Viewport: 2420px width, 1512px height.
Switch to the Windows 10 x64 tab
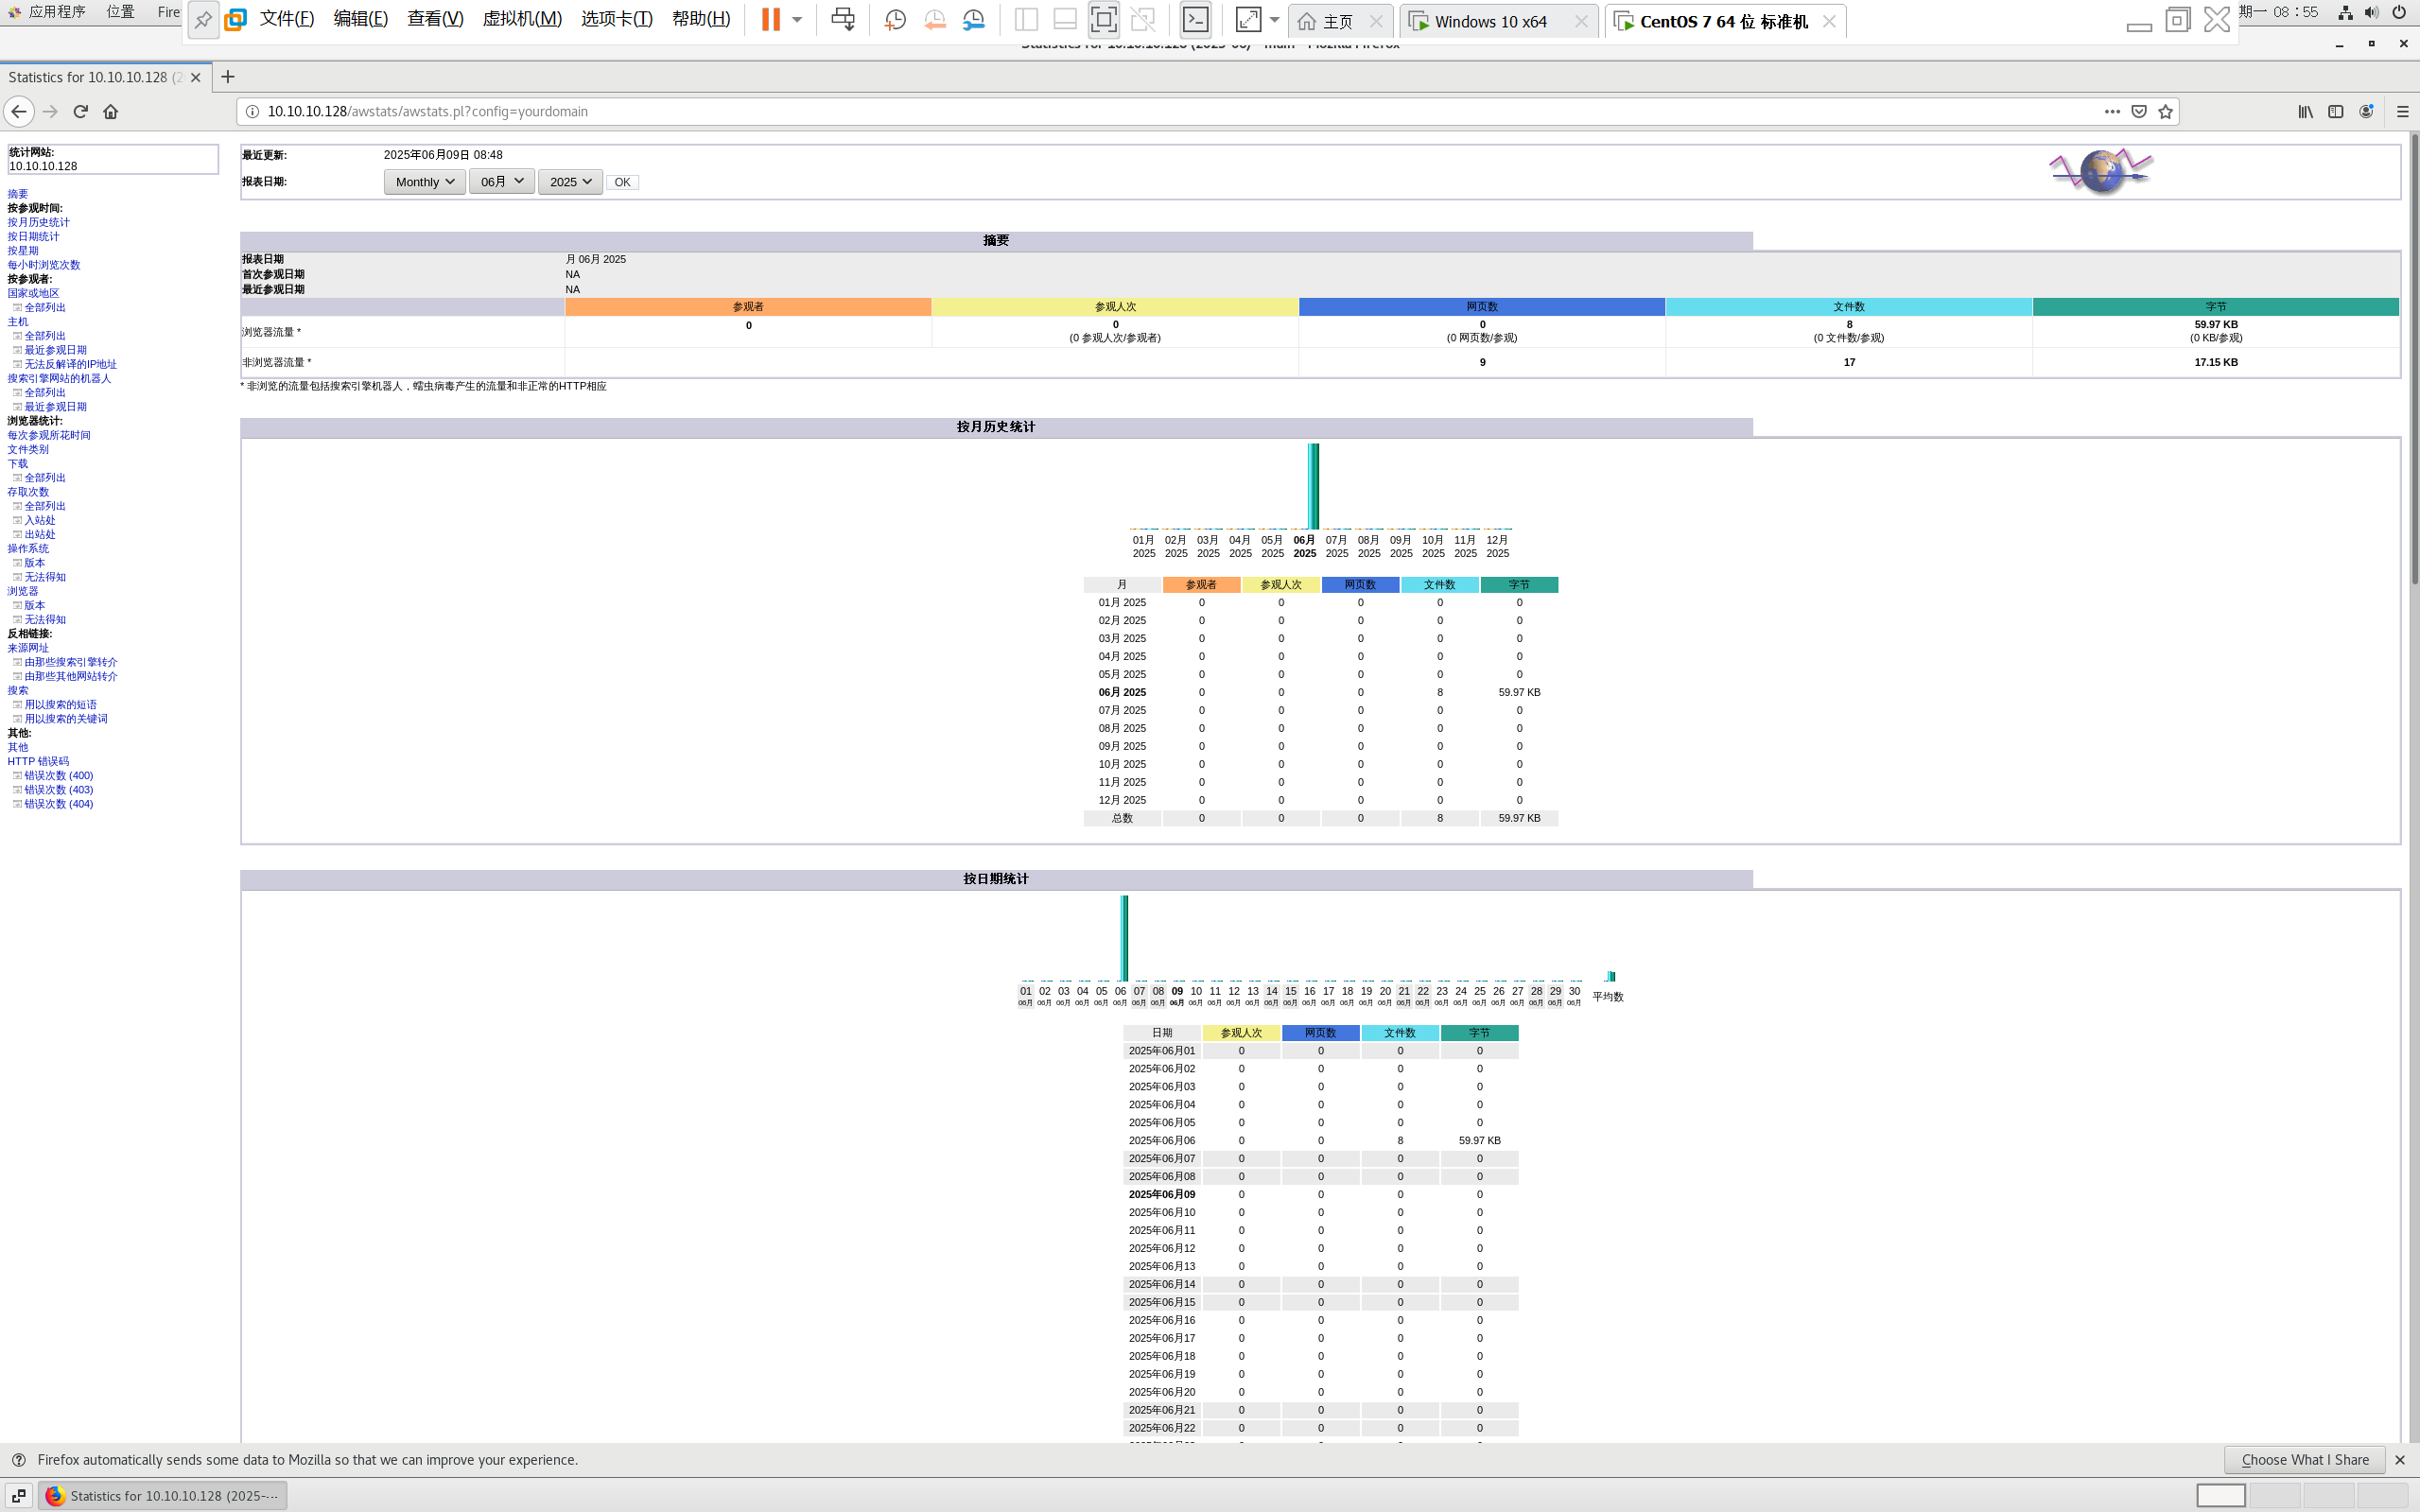tap(1489, 22)
